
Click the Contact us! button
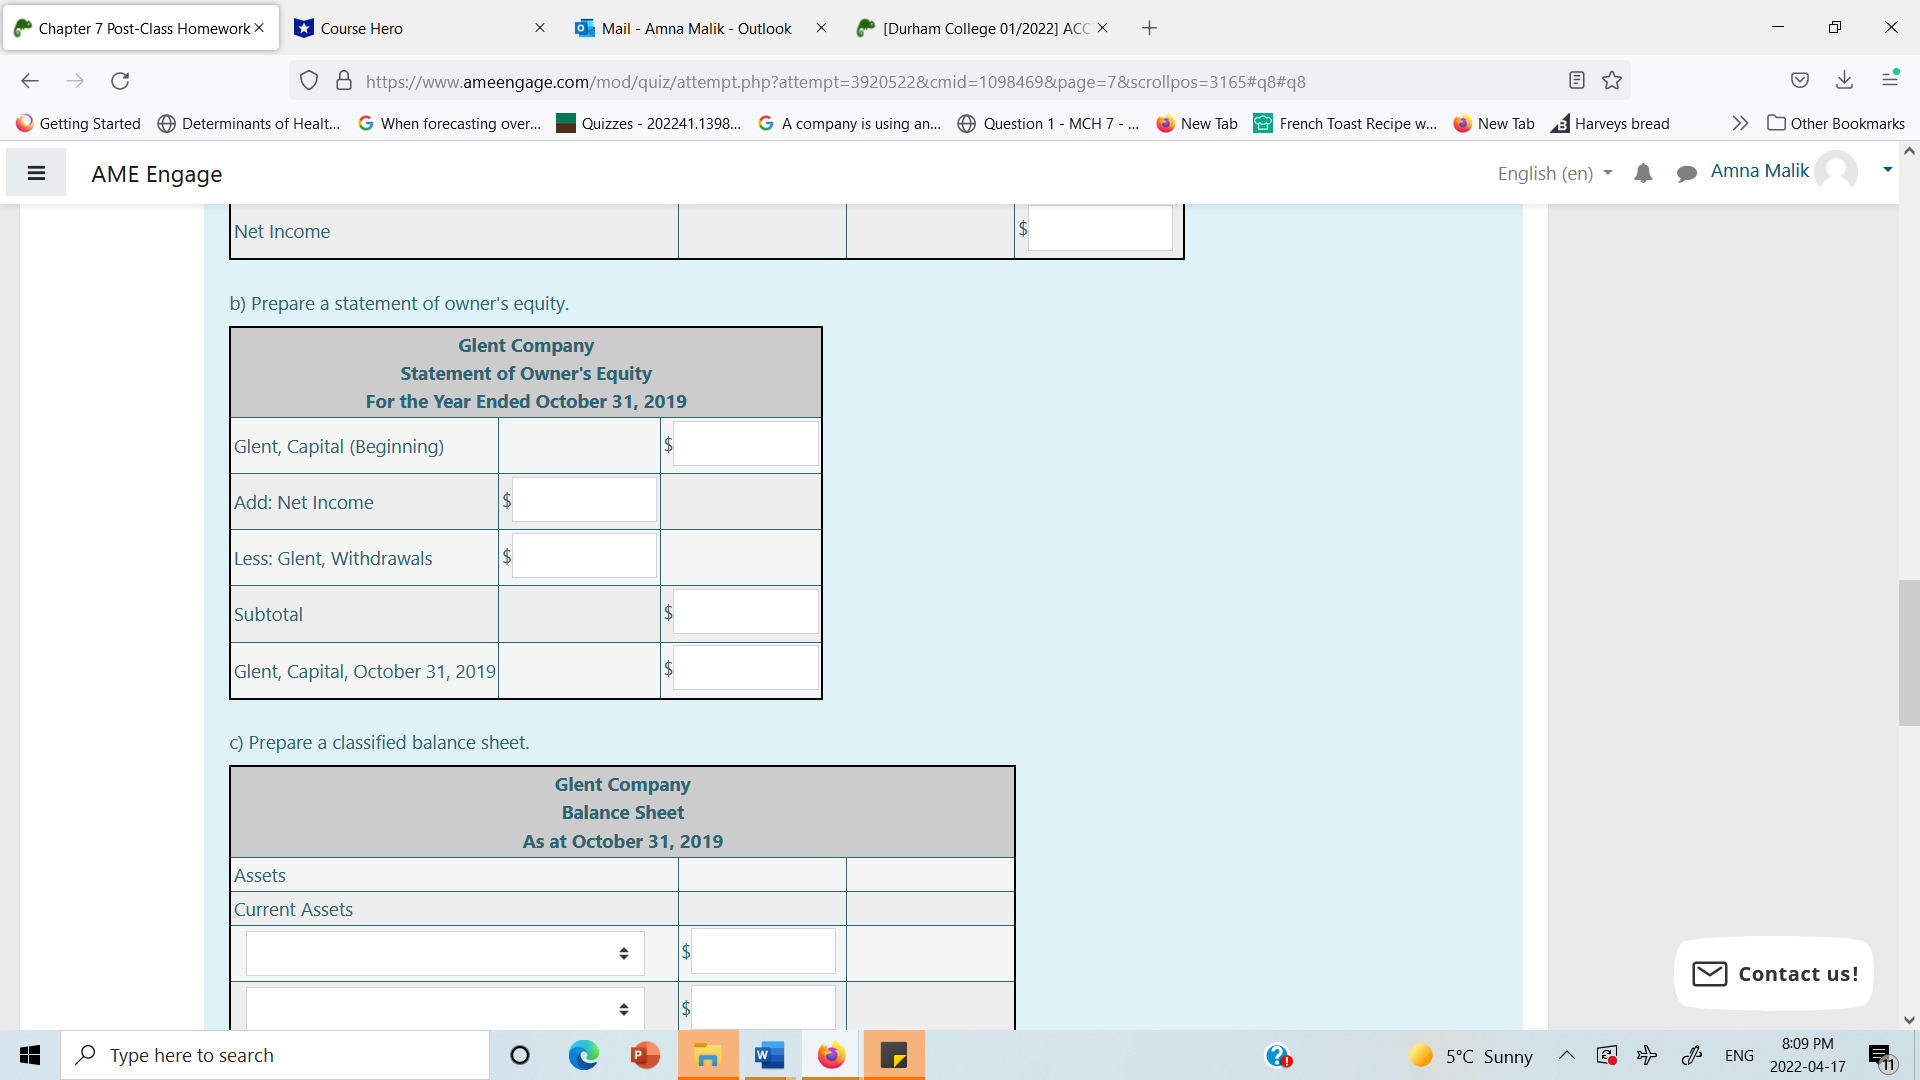pos(1774,973)
